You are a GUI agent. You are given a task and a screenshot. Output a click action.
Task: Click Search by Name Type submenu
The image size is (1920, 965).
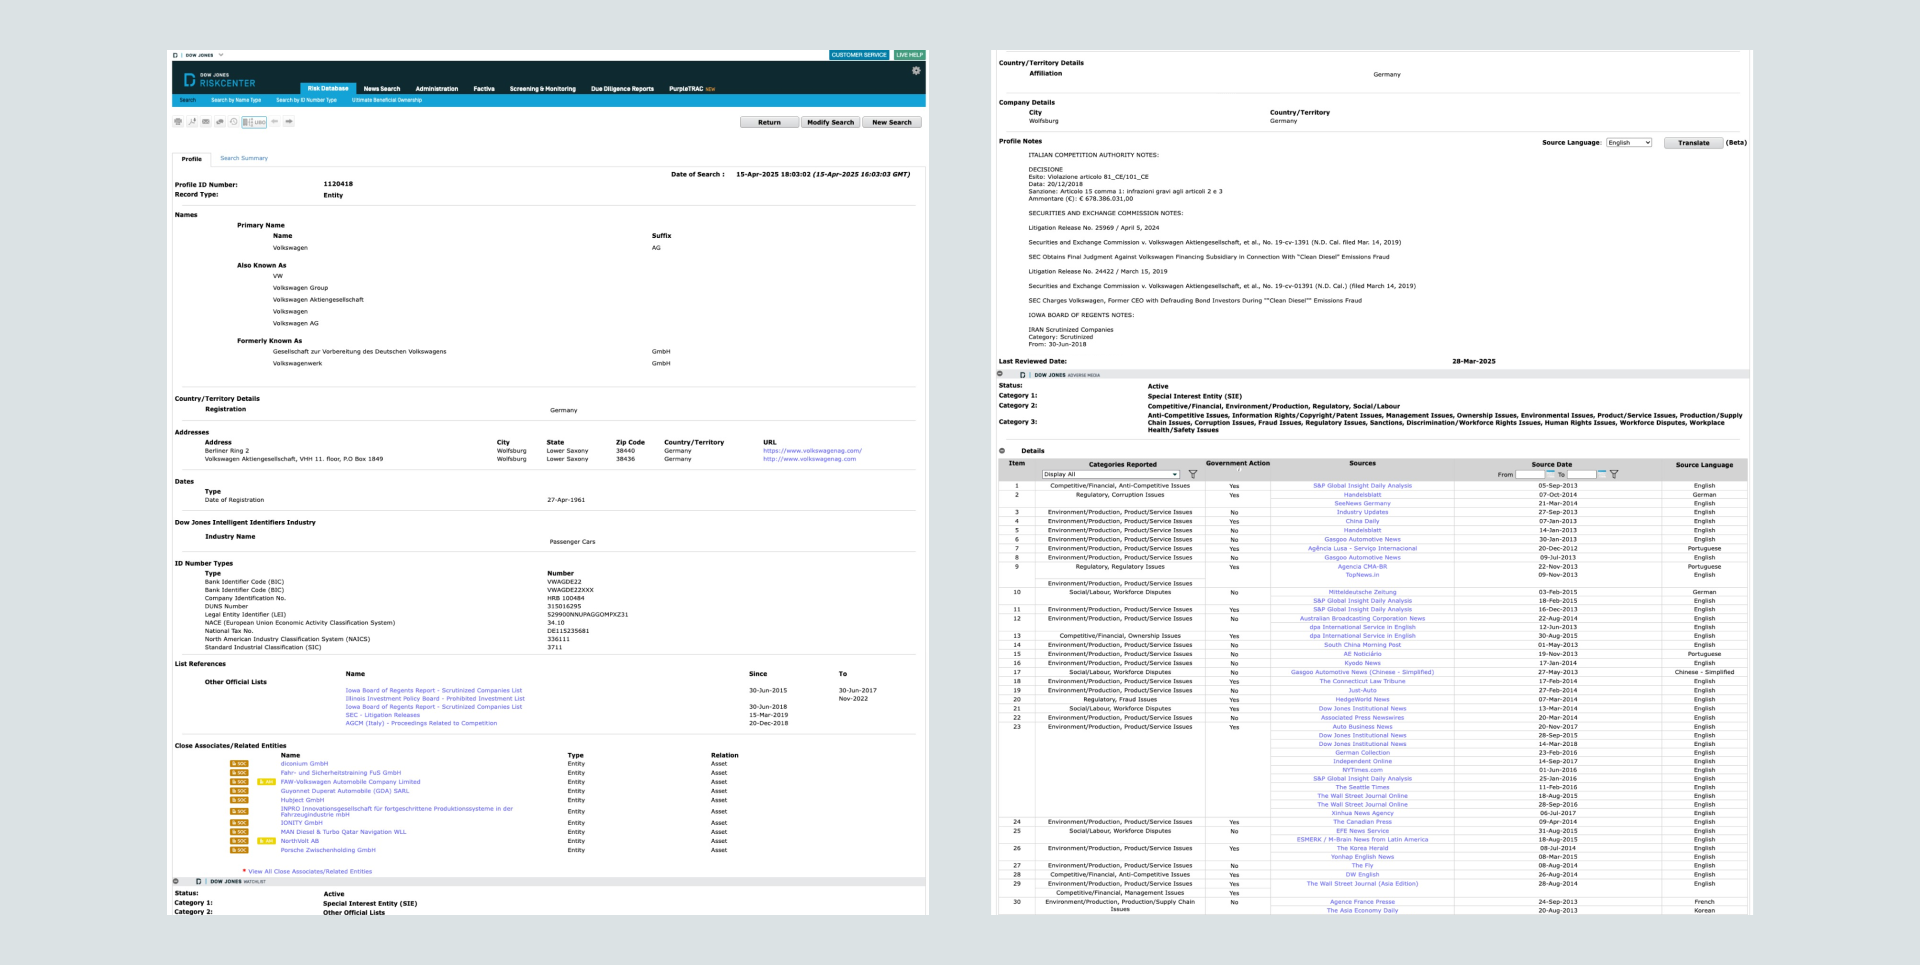coord(236,100)
